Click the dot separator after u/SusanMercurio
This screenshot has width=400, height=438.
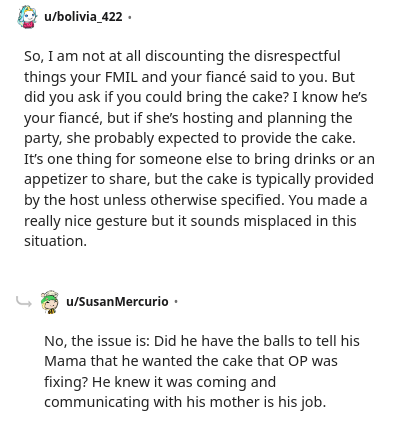pyautogui.click(x=176, y=302)
